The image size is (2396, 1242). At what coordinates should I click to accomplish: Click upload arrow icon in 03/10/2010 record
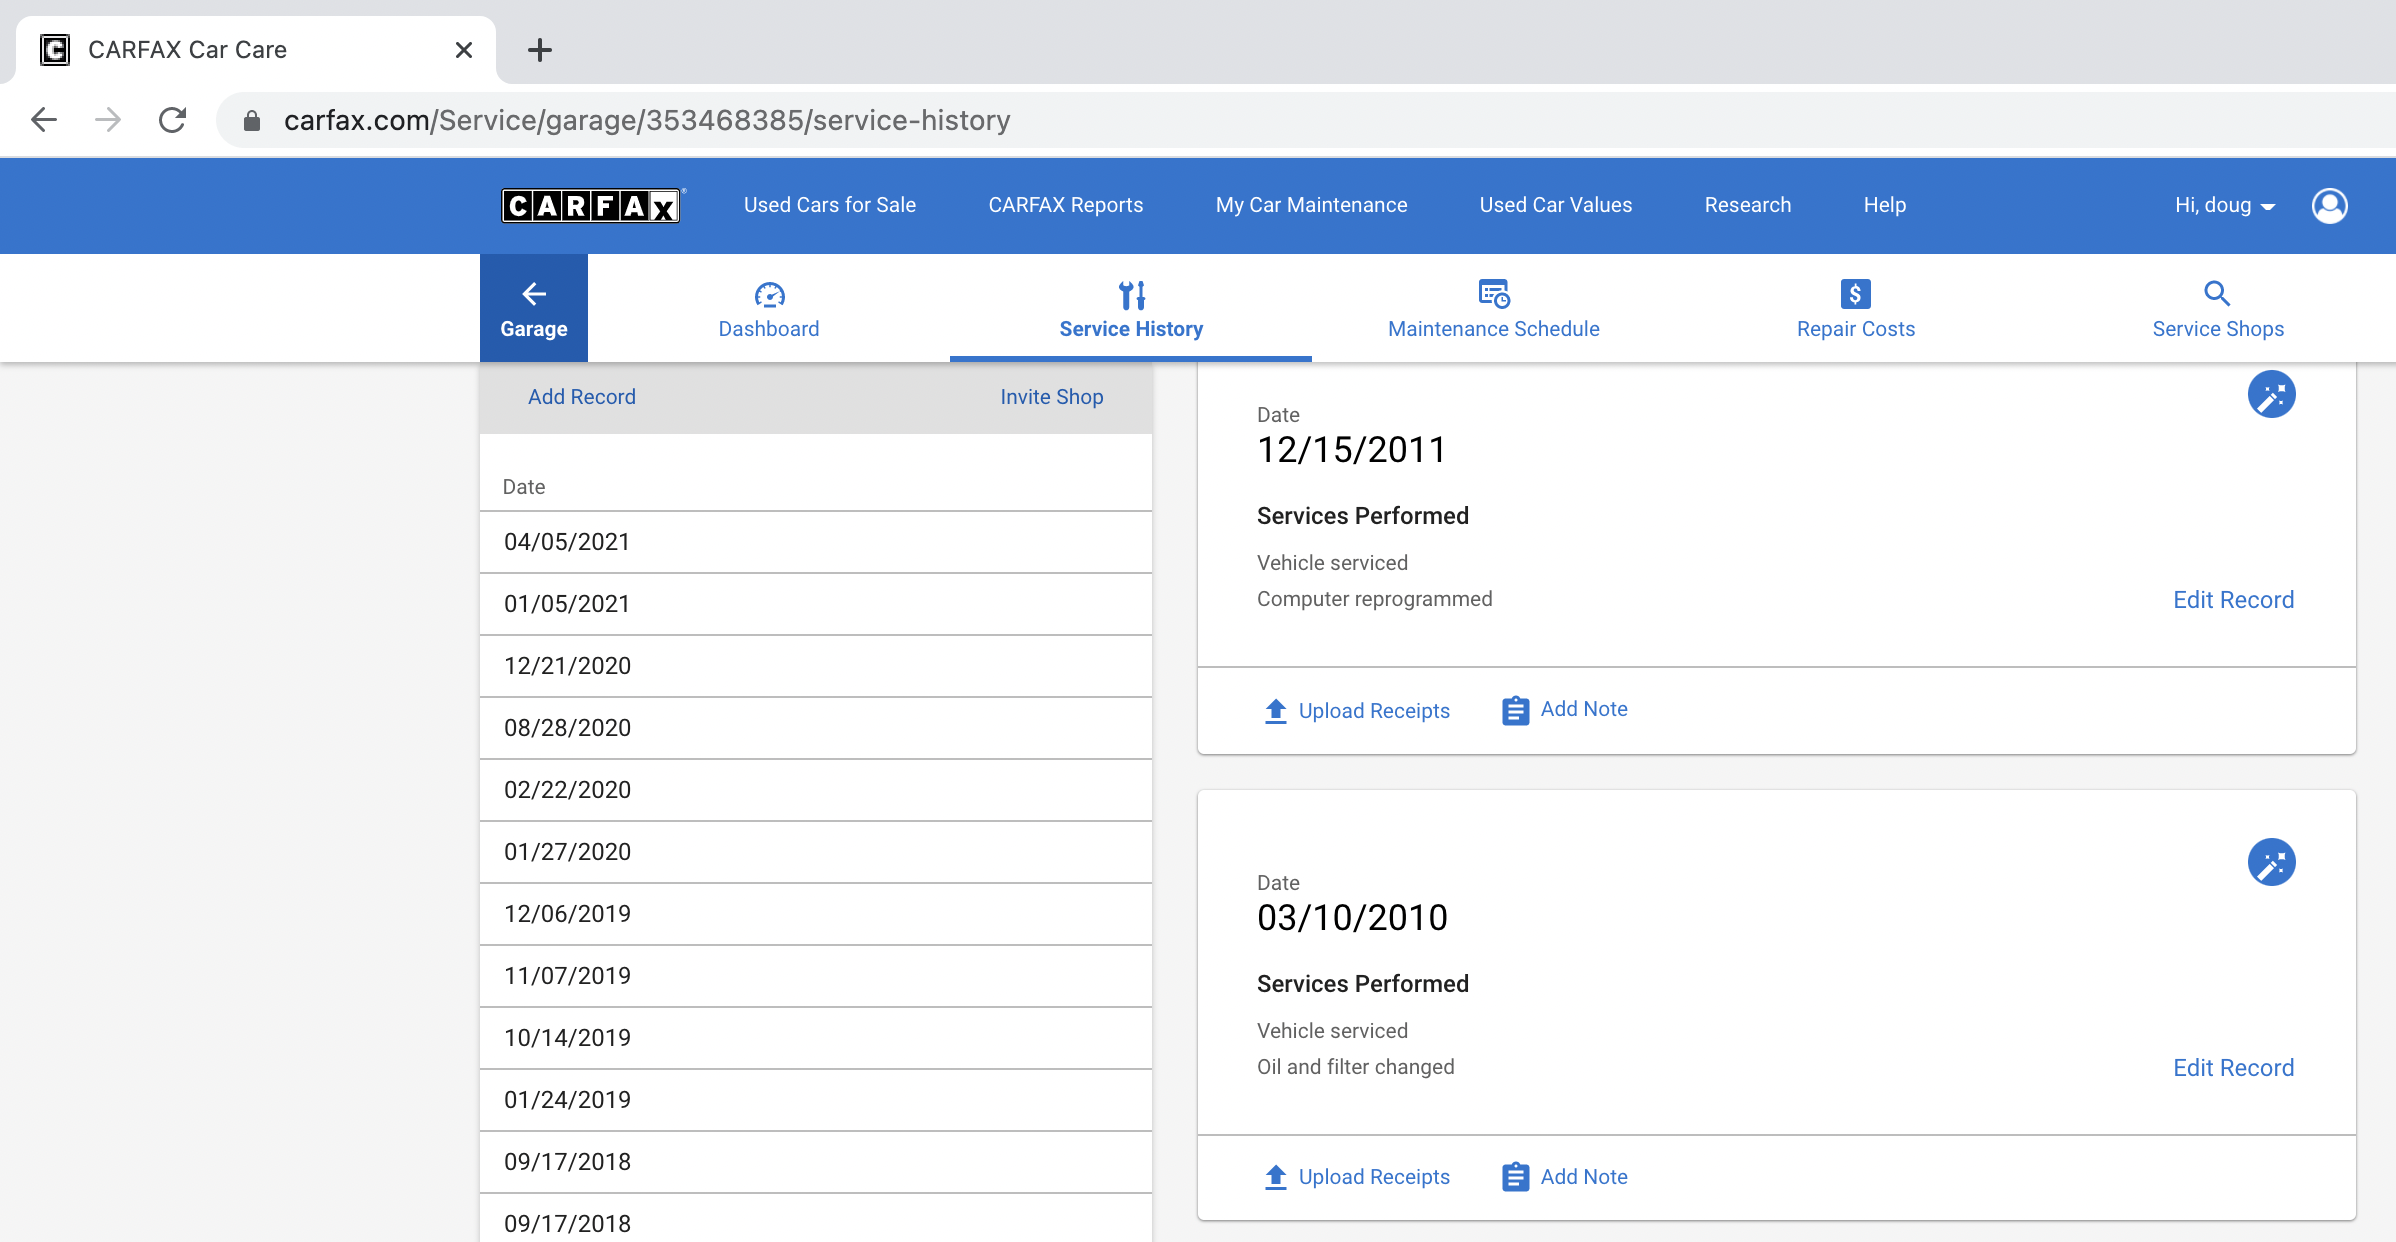(1275, 1177)
